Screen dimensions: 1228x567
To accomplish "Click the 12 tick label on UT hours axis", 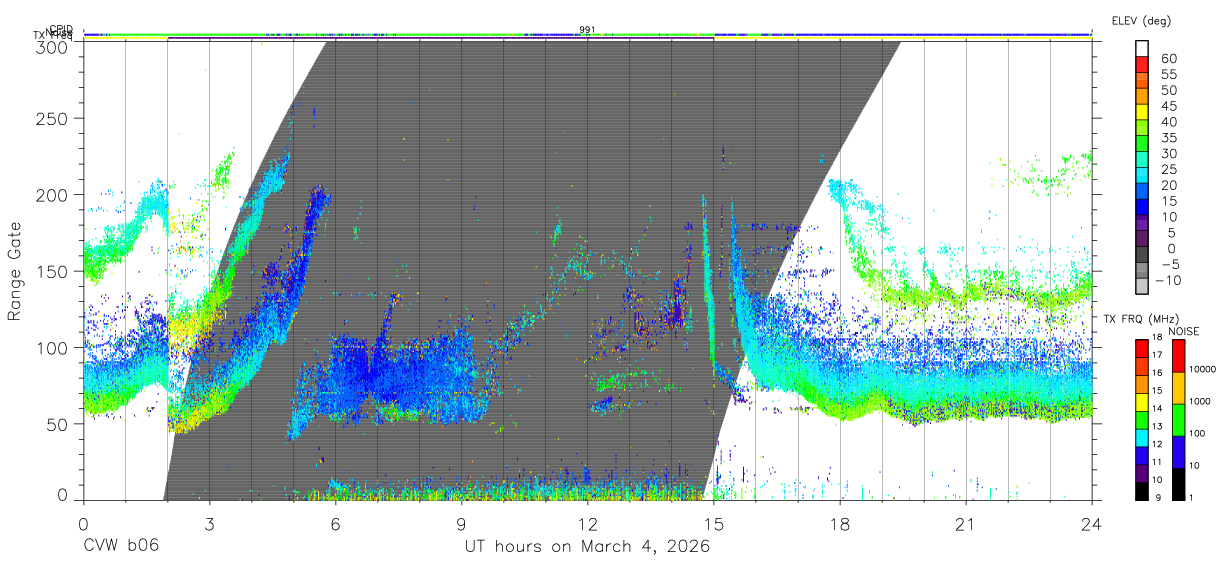I will [587, 524].
